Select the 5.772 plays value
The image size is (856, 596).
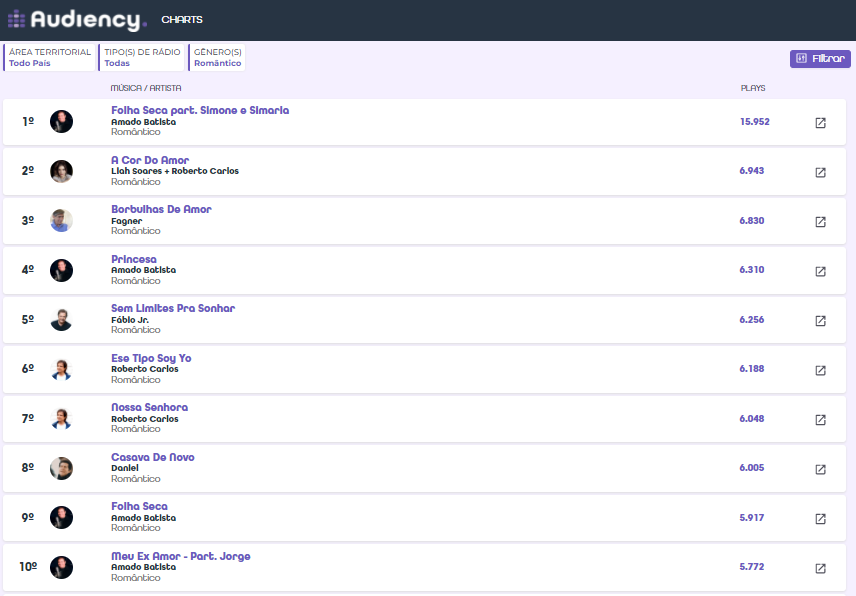pos(752,567)
